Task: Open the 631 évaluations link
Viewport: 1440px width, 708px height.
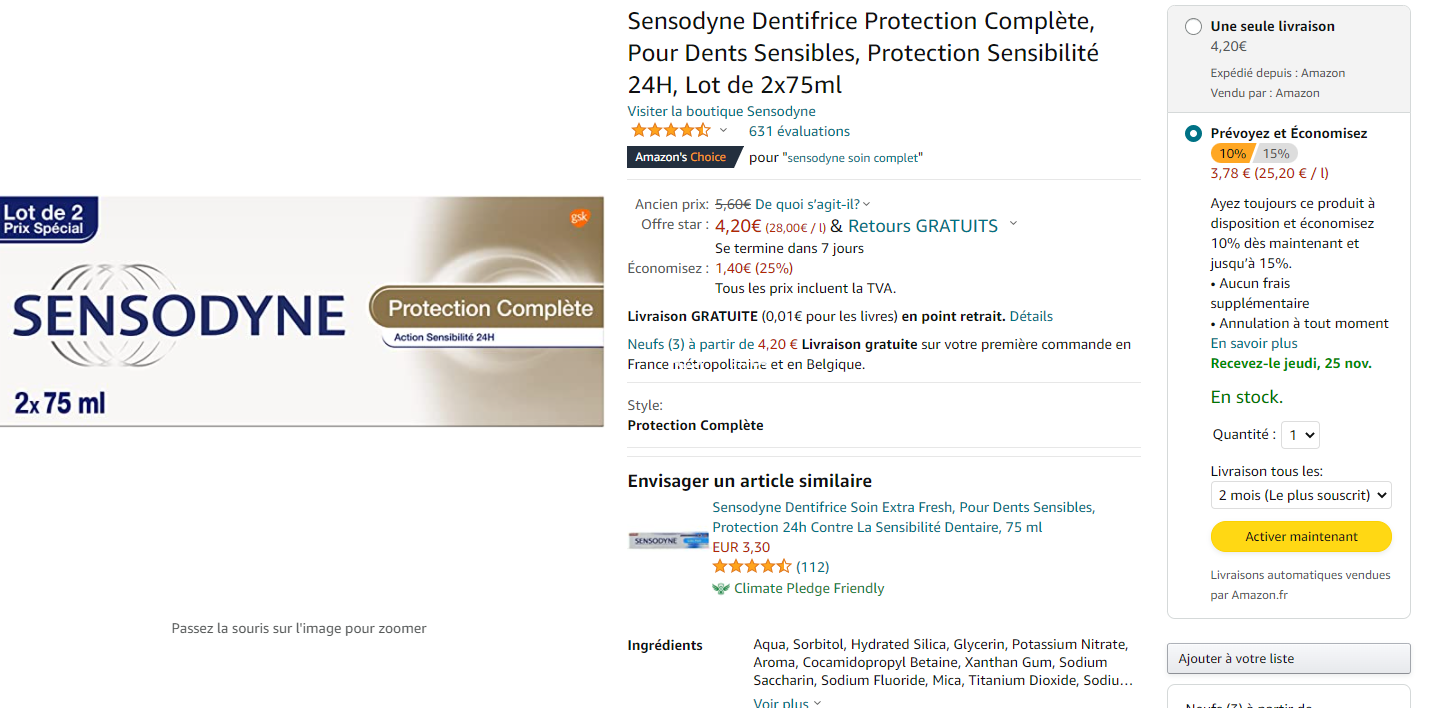Action: [799, 131]
